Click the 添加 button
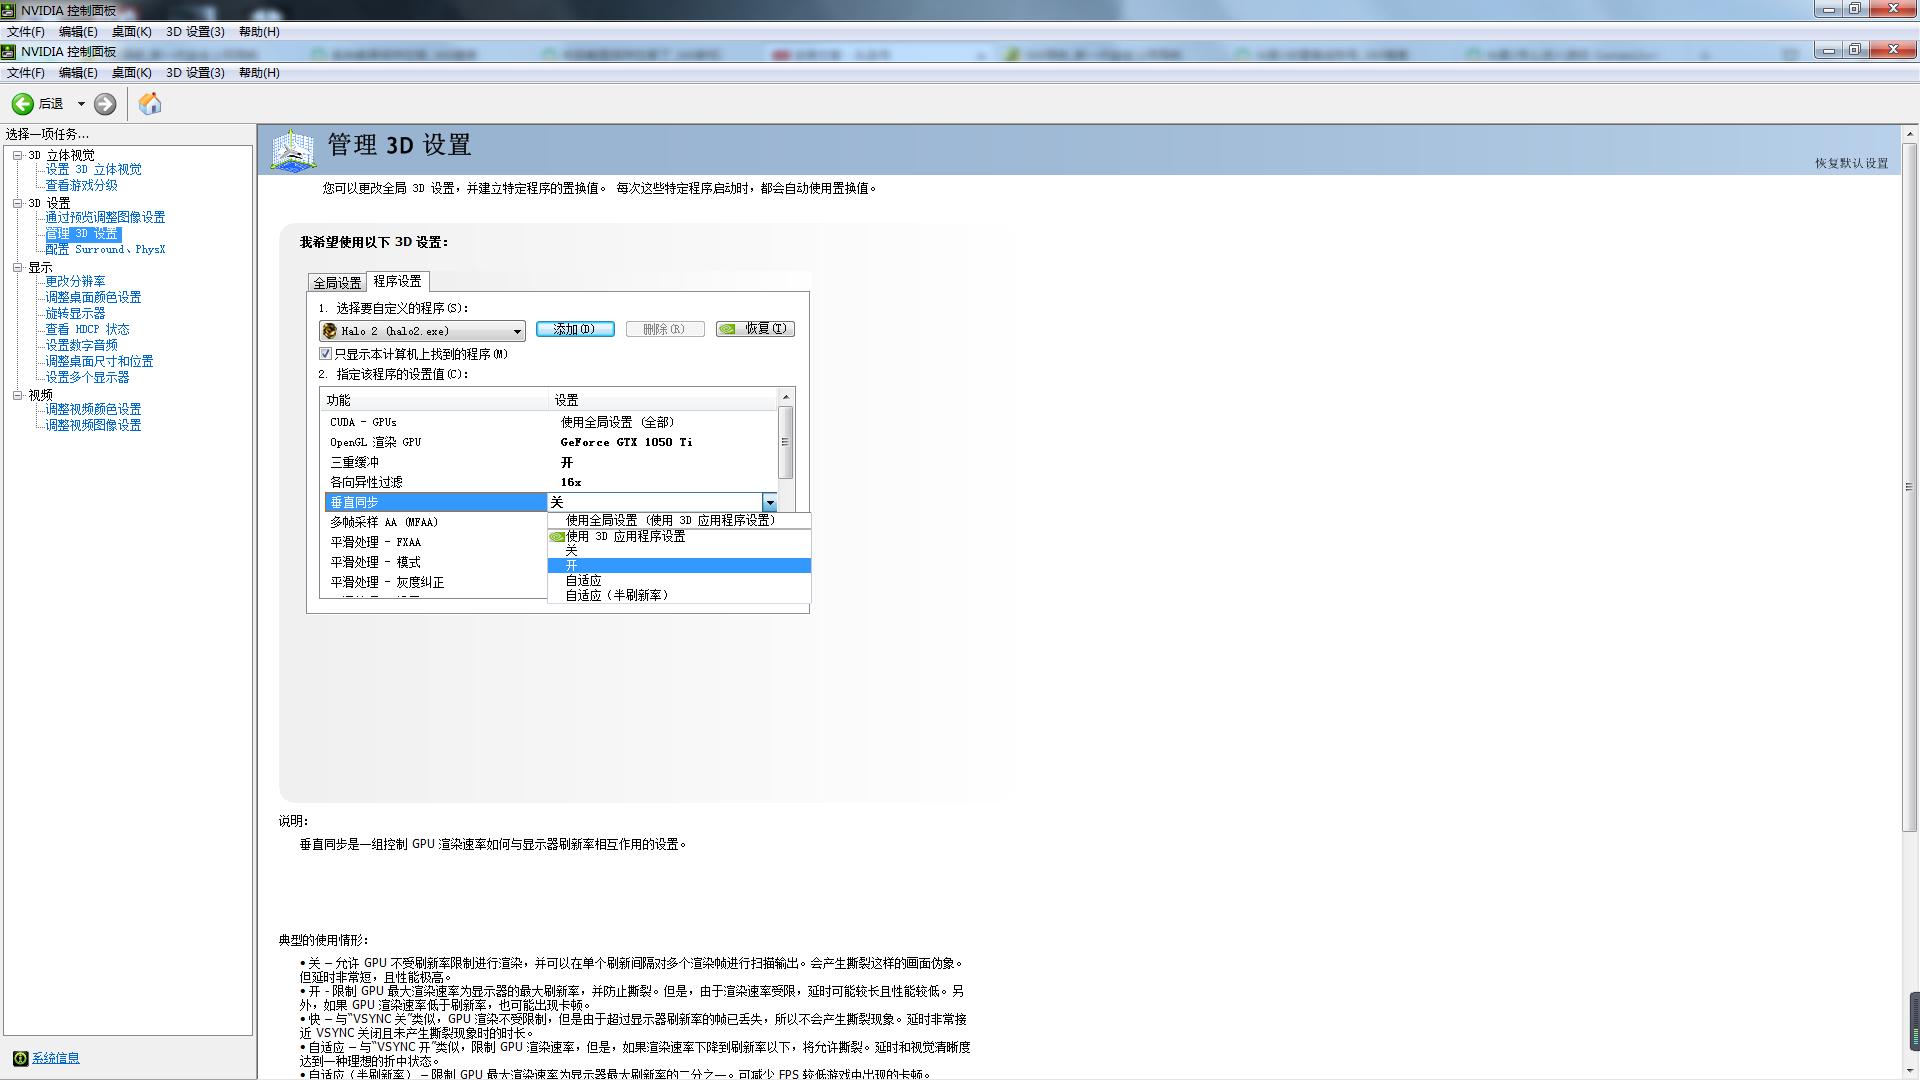Screen dimensions: 1920x1080 coord(575,328)
